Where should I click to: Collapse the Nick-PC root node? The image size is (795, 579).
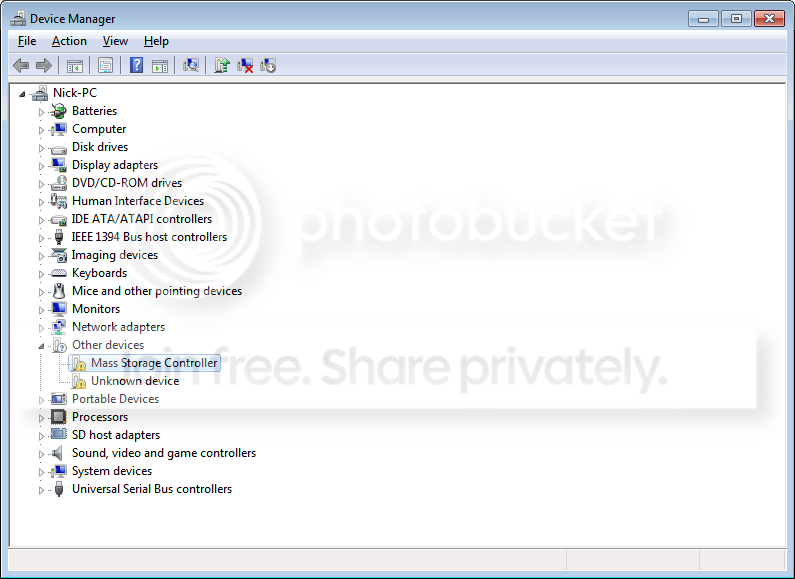point(22,94)
